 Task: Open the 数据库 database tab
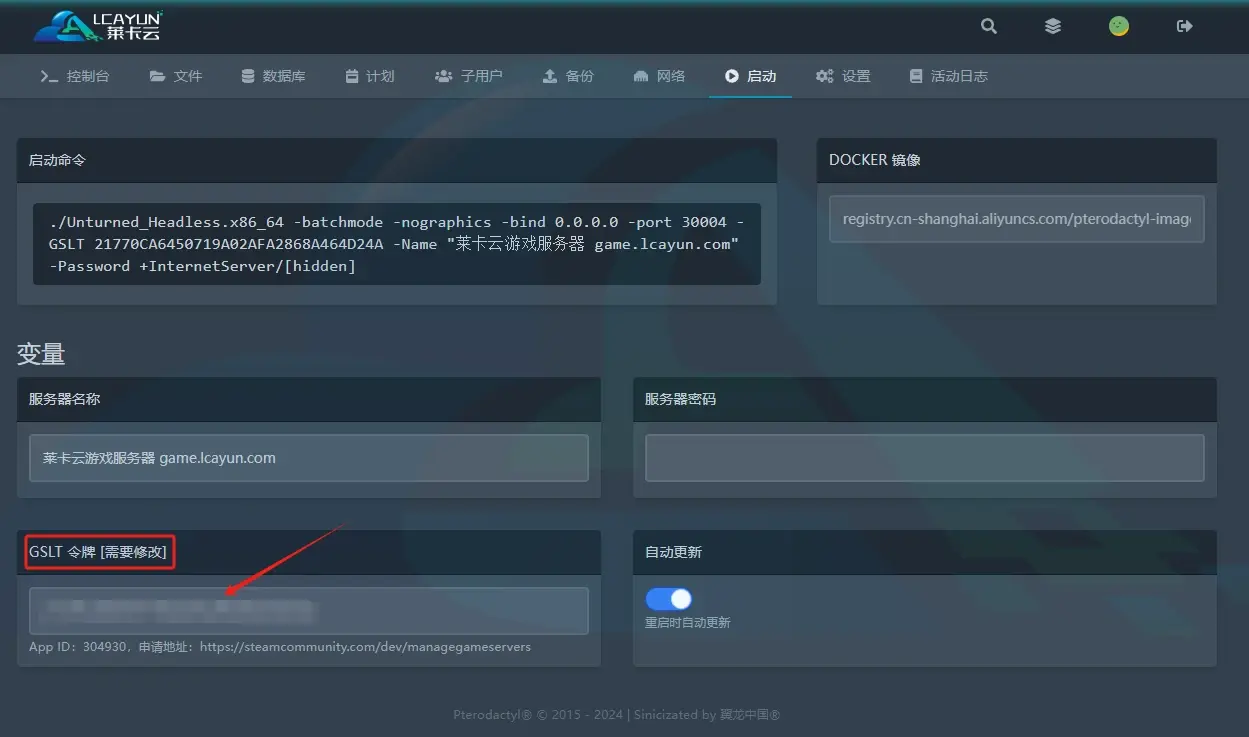click(x=274, y=76)
